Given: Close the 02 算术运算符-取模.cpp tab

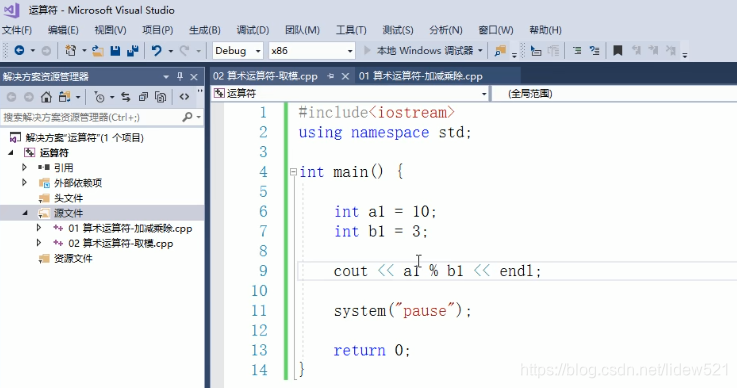Looking at the screenshot, I should (345, 76).
